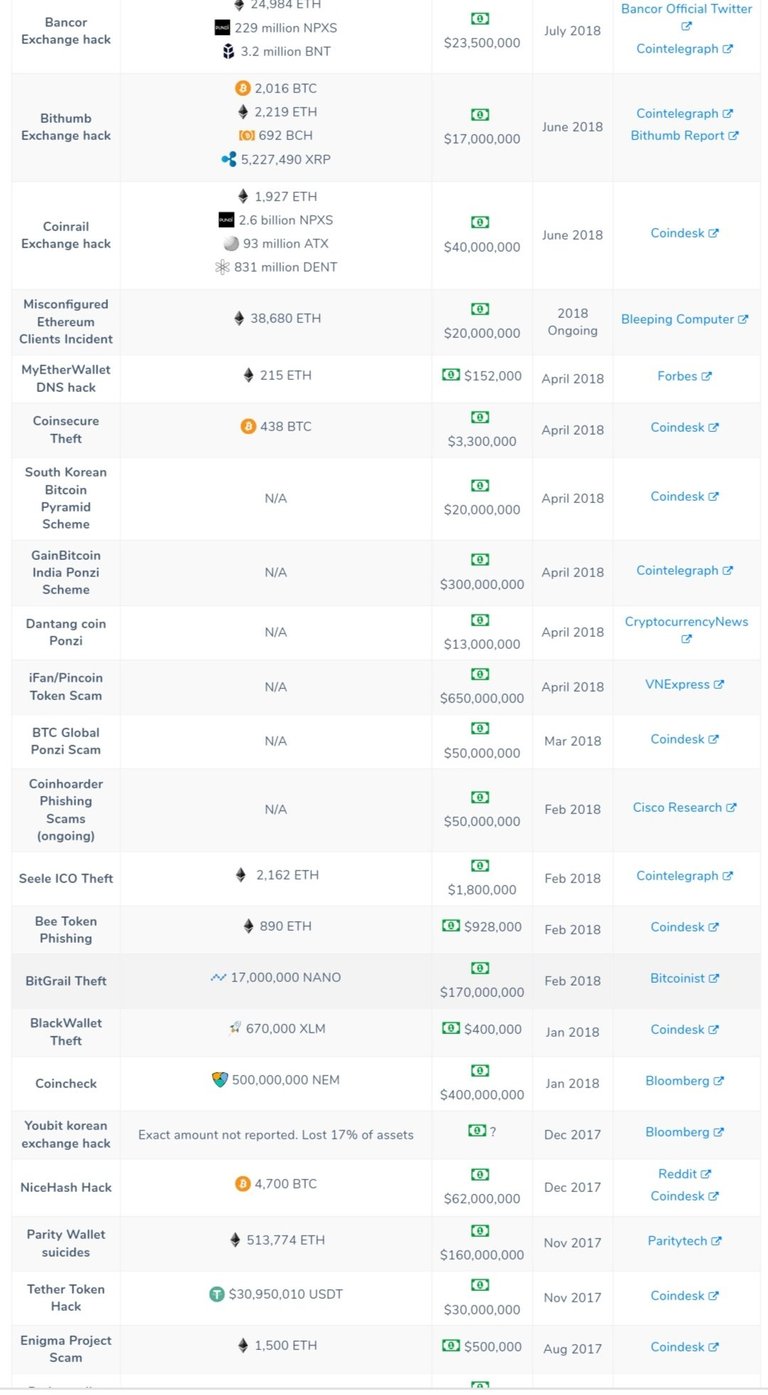Click the DENT icon beside 831 million DENT

click(x=222, y=267)
